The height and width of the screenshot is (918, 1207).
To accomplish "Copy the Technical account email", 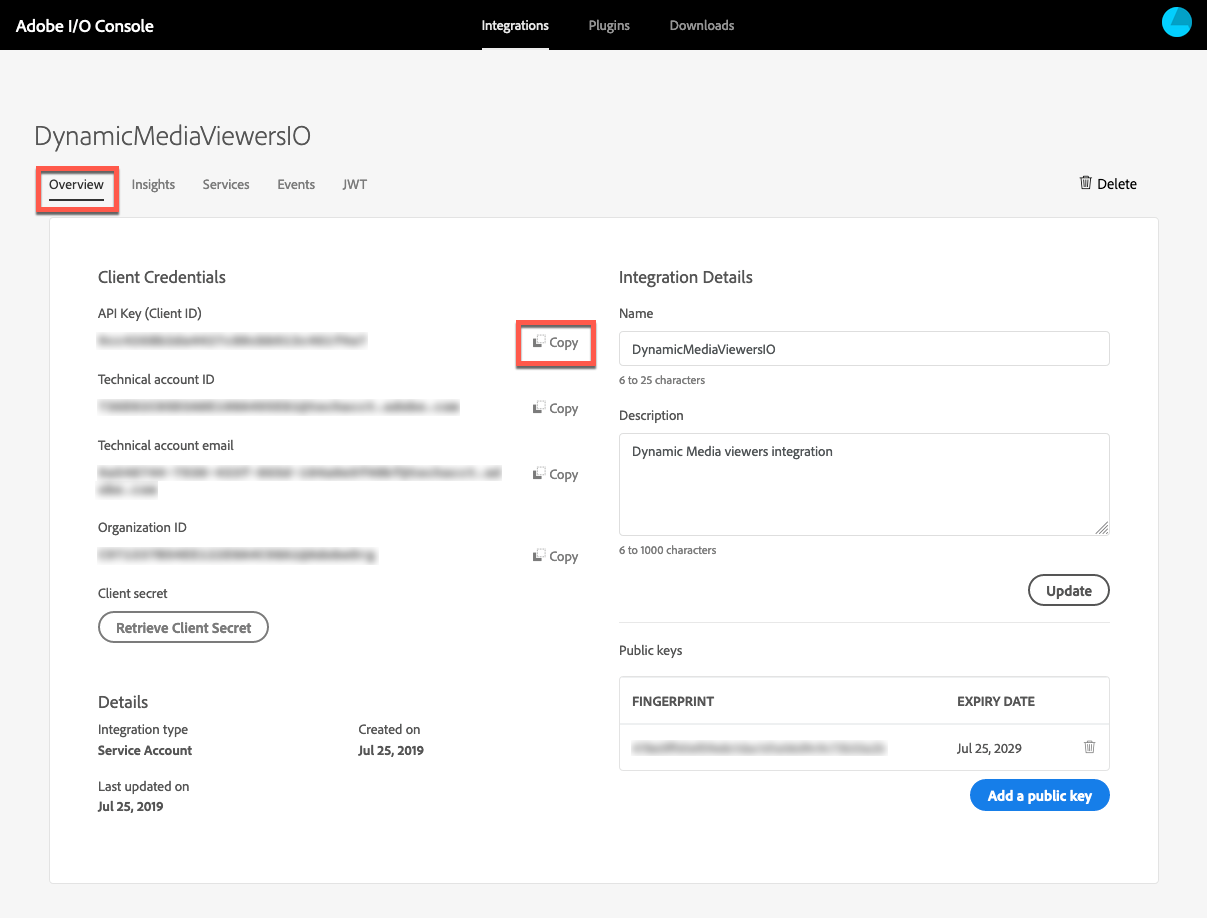I will 556,474.
